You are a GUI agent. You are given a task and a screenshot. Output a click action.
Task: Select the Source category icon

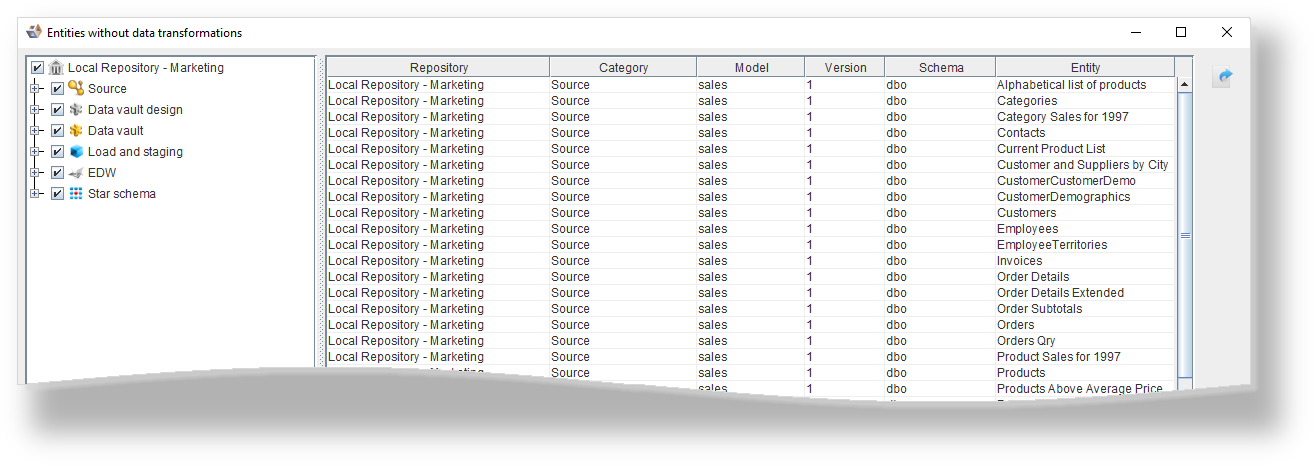click(x=76, y=89)
